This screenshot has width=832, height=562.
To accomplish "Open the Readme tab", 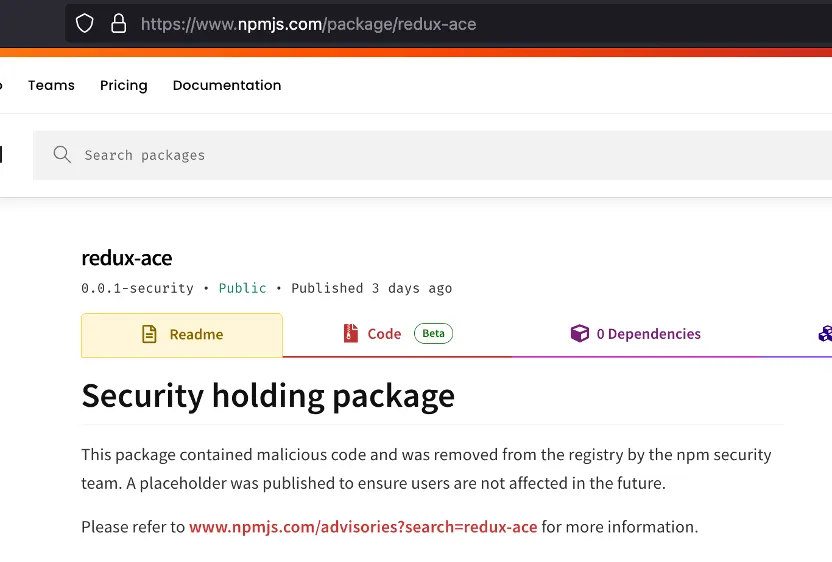I will [x=182, y=335].
